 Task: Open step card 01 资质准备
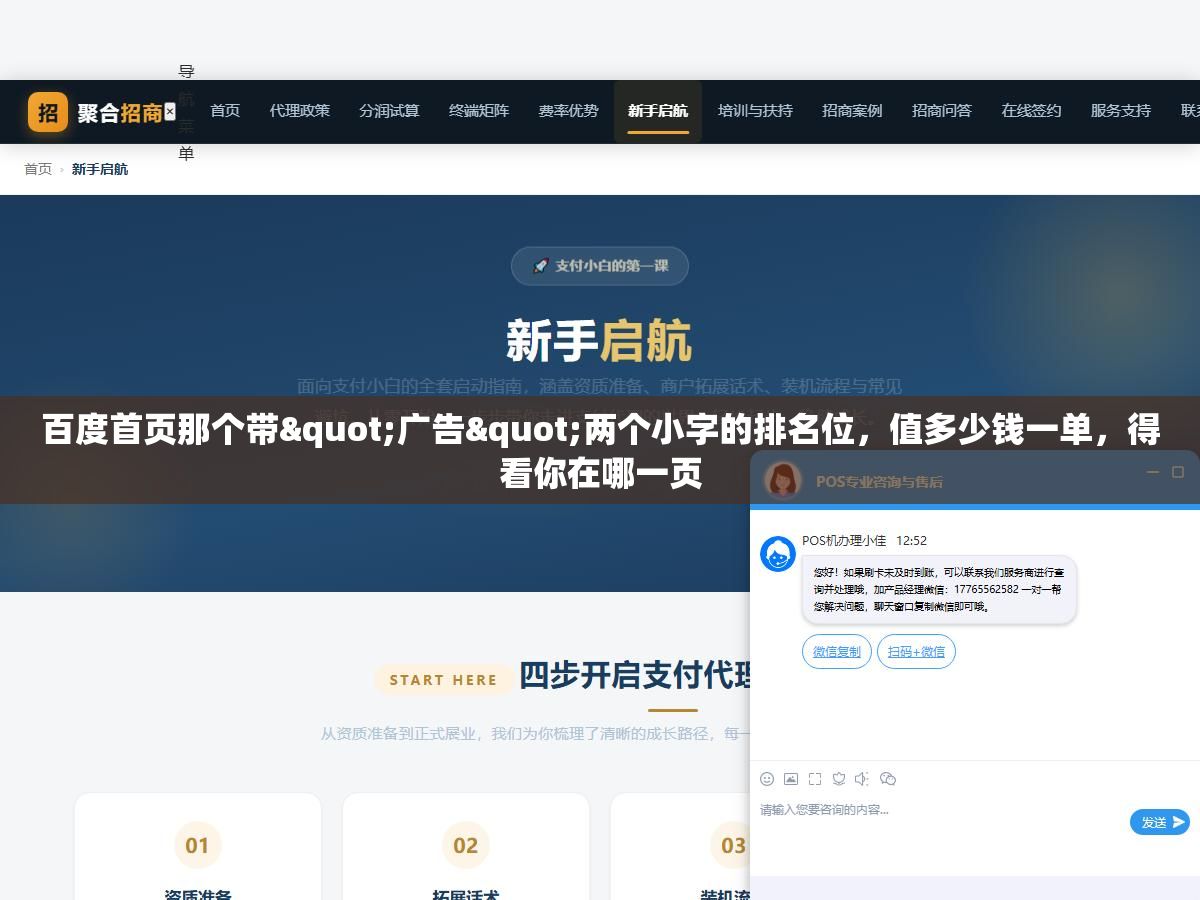coord(198,847)
